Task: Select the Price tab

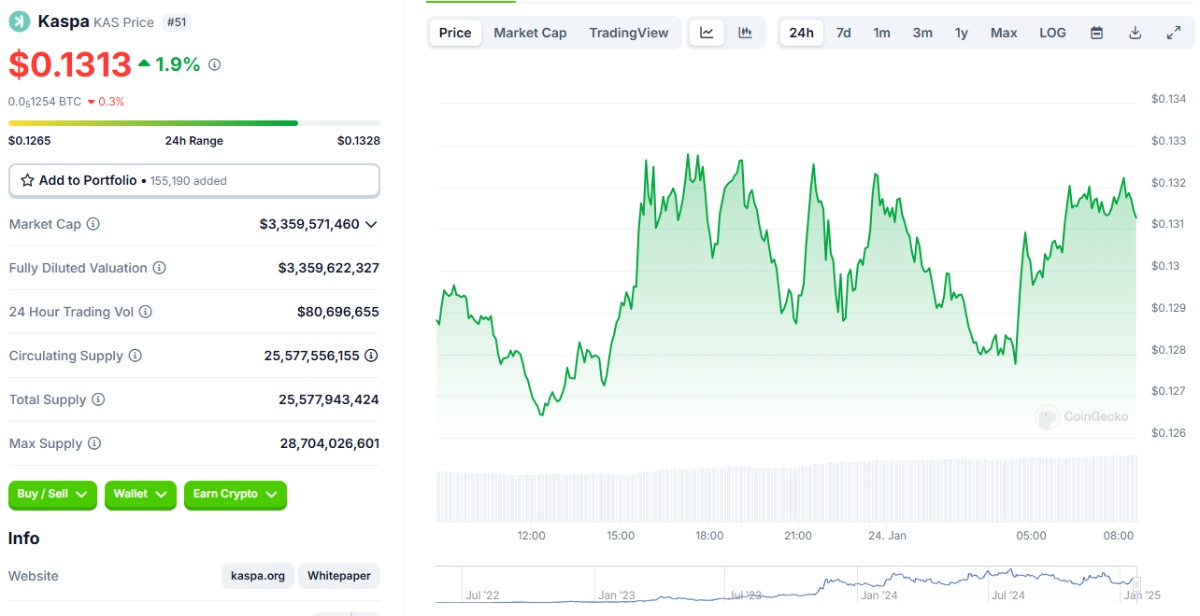Action: click(x=455, y=33)
